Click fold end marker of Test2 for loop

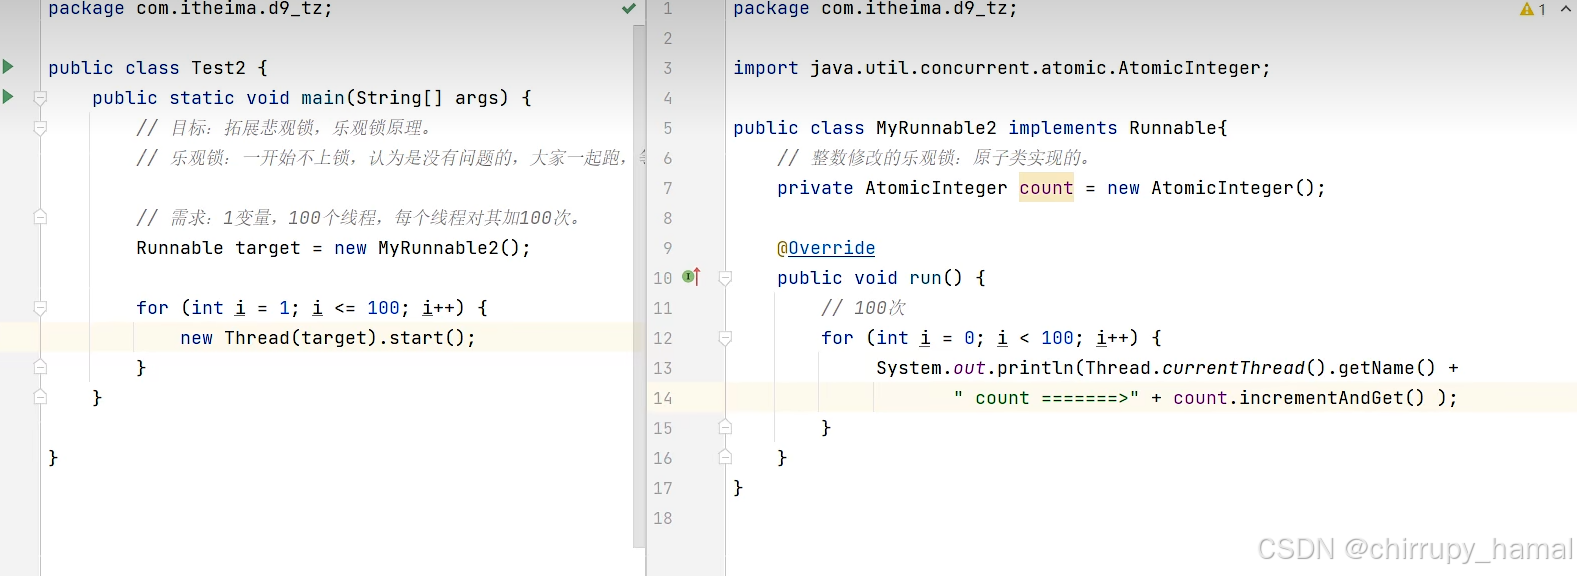40,367
